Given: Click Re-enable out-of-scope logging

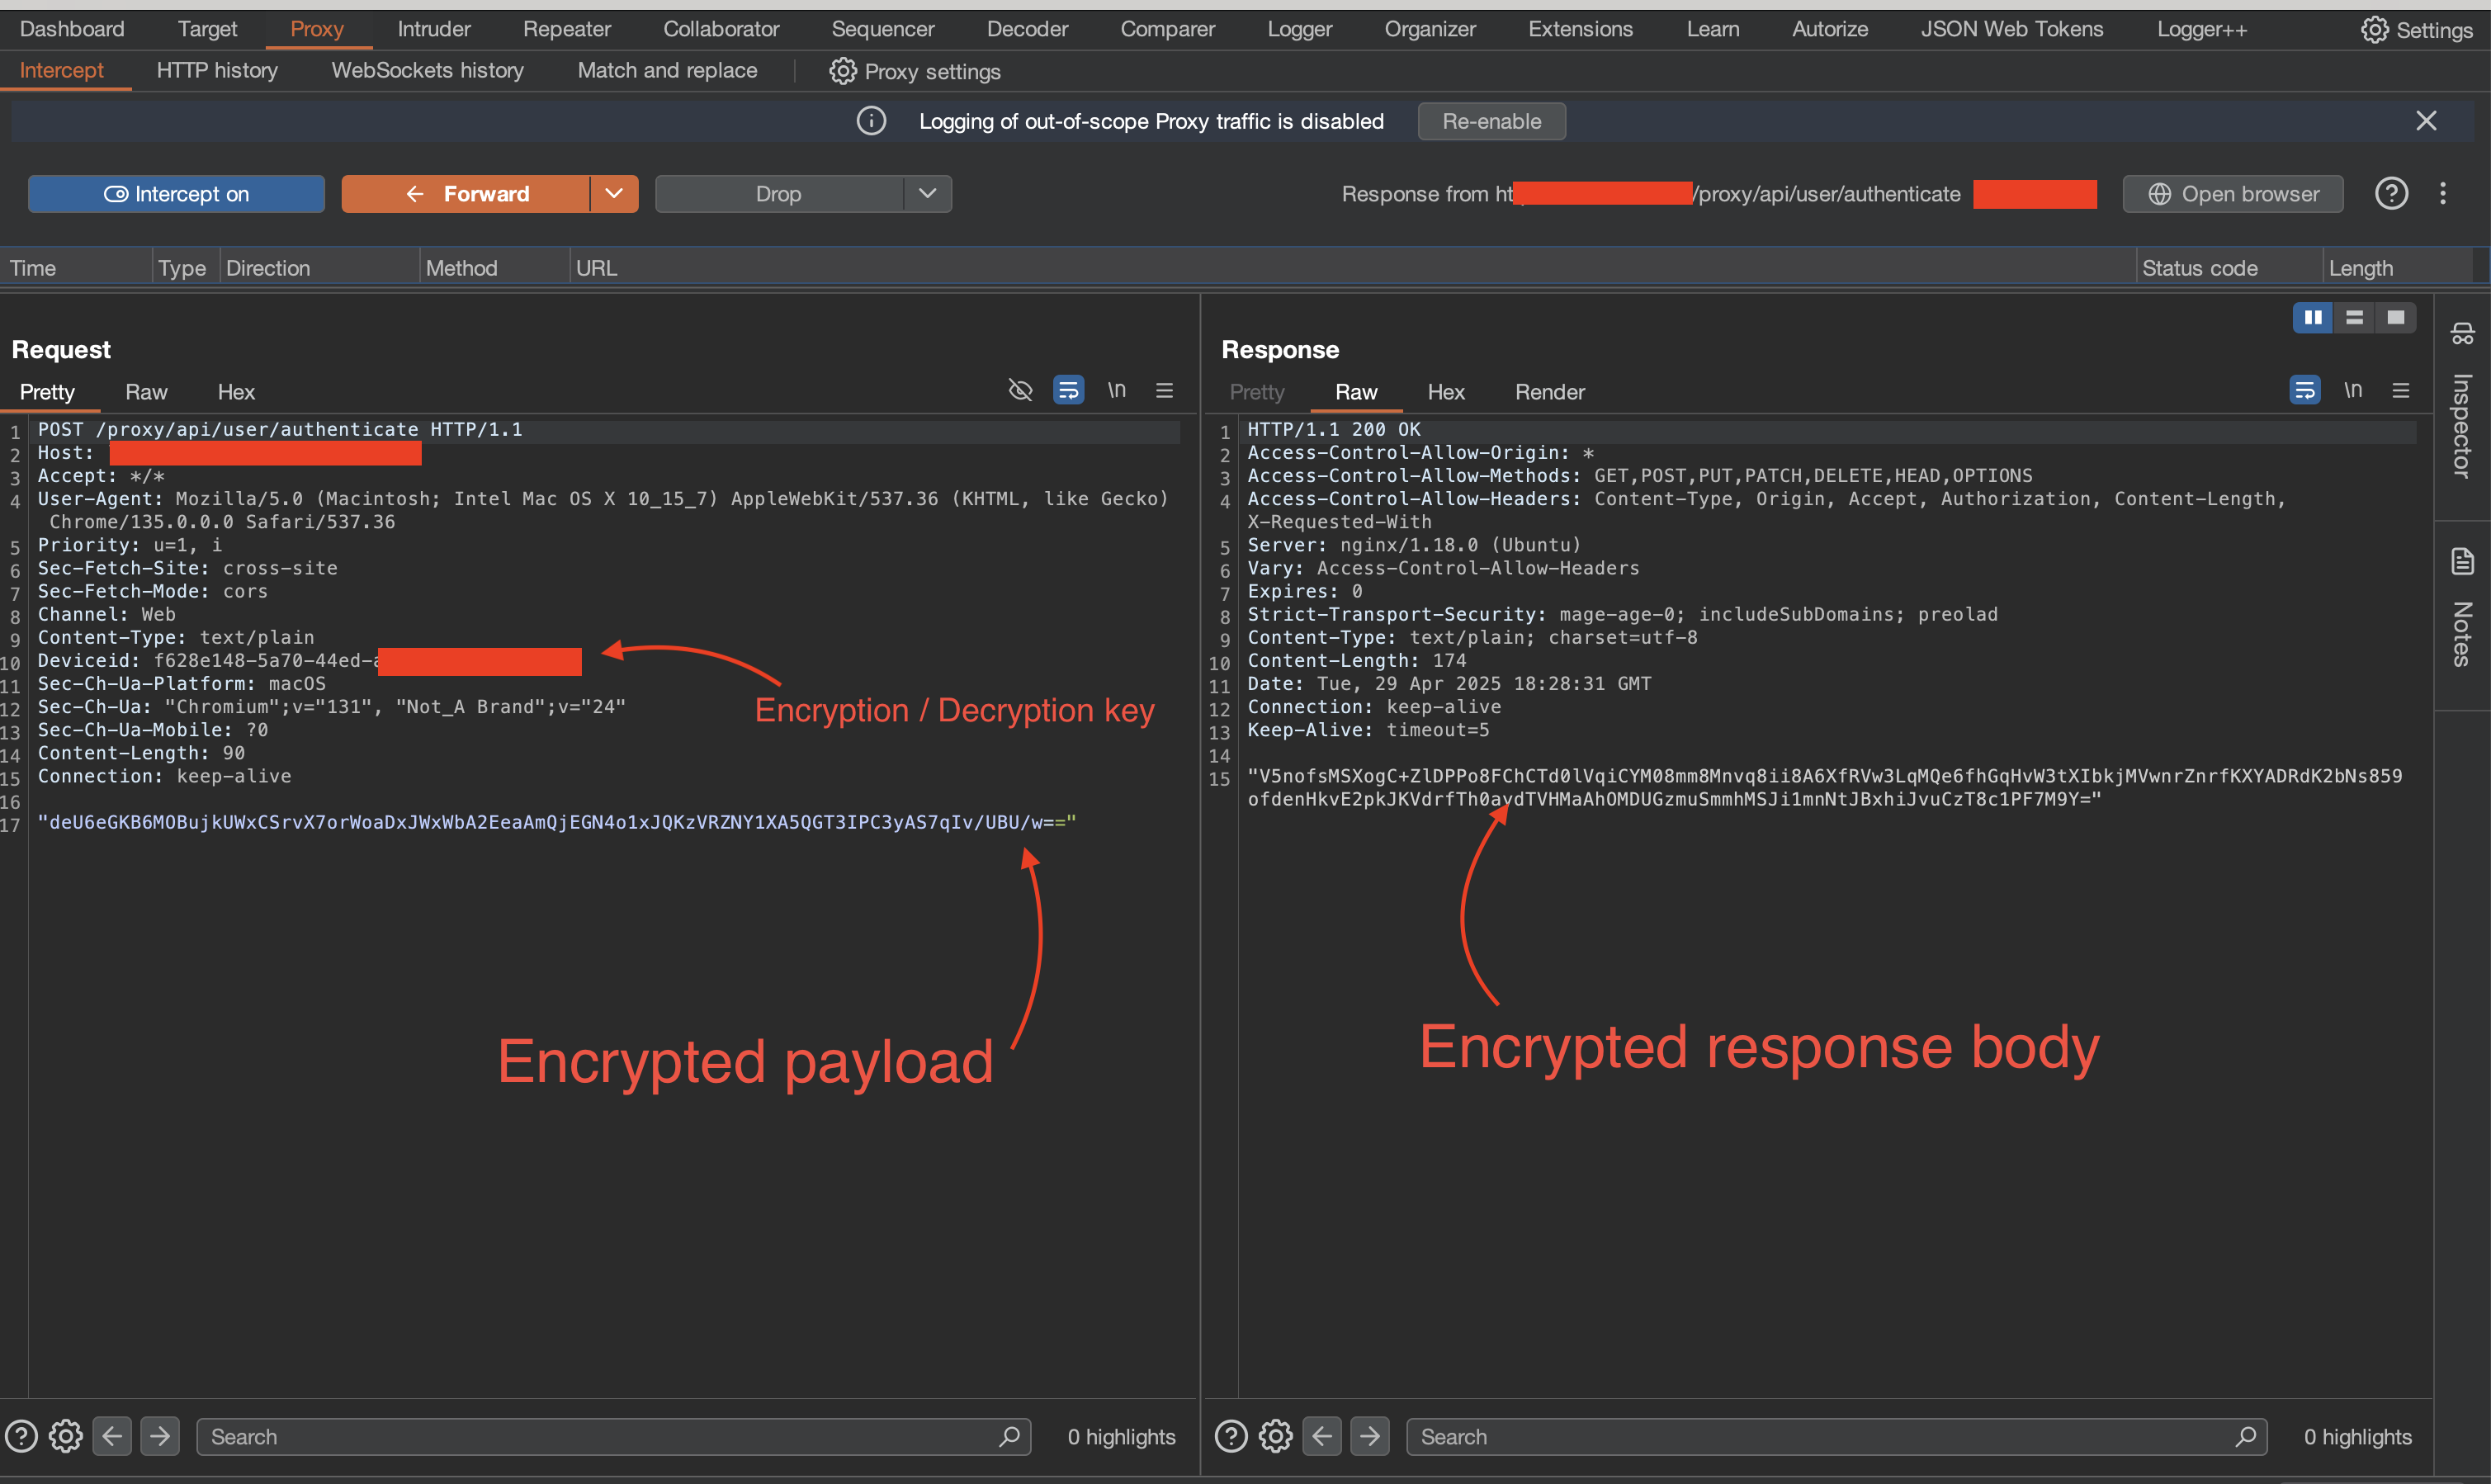Looking at the screenshot, I should point(1491,121).
